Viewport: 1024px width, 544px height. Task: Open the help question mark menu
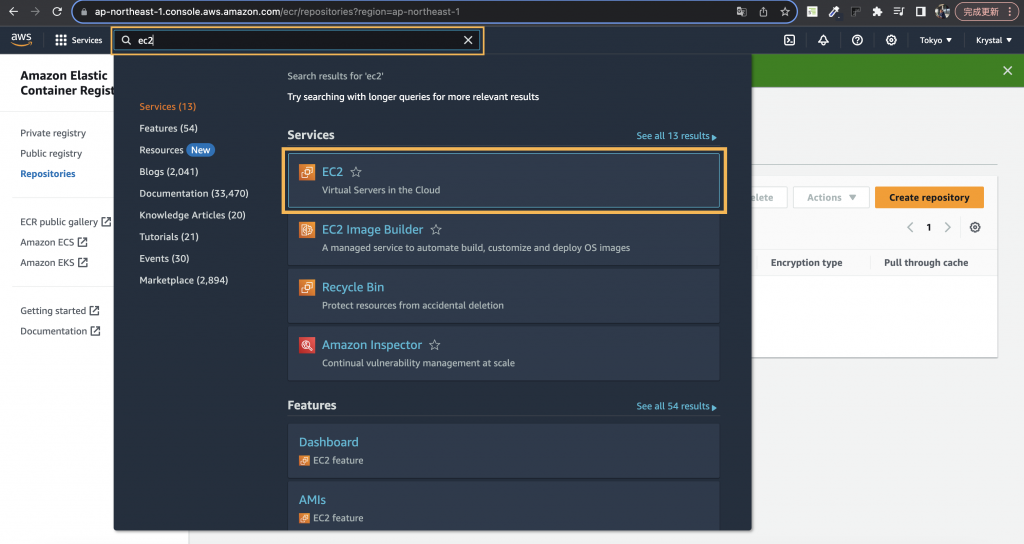point(857,40)
